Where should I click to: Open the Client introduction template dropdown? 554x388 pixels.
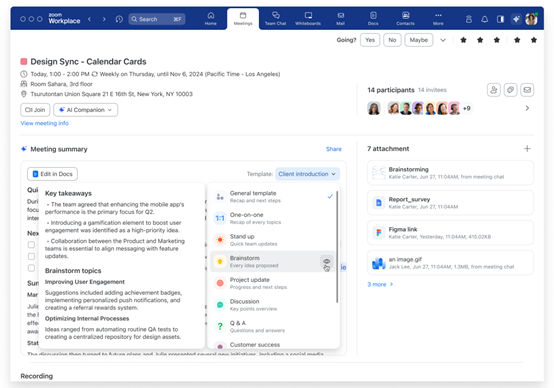[x=307, y=174]
